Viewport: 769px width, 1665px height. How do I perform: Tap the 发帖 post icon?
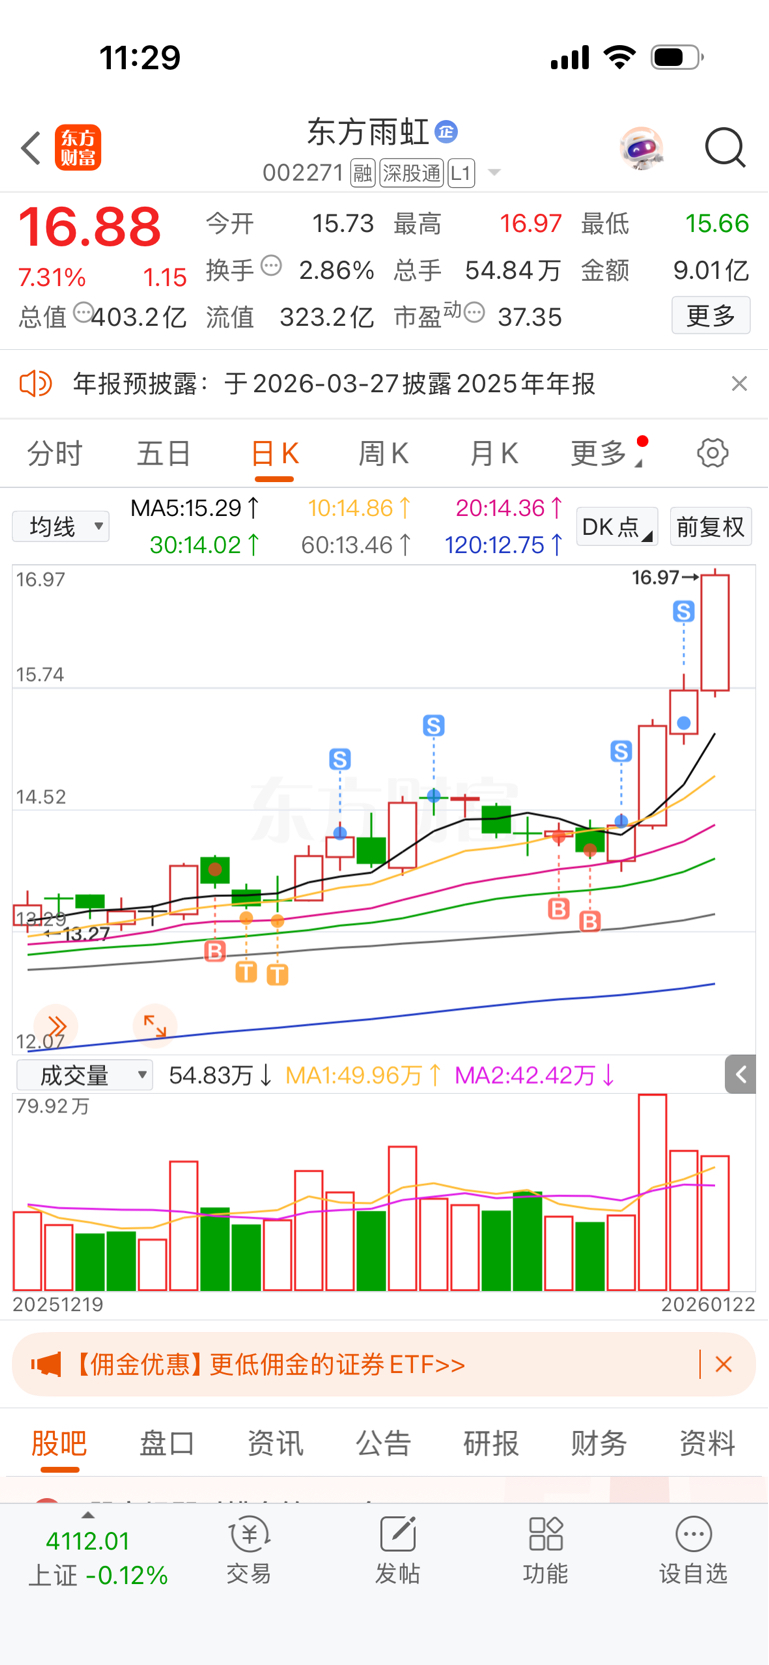point(397,1550)
